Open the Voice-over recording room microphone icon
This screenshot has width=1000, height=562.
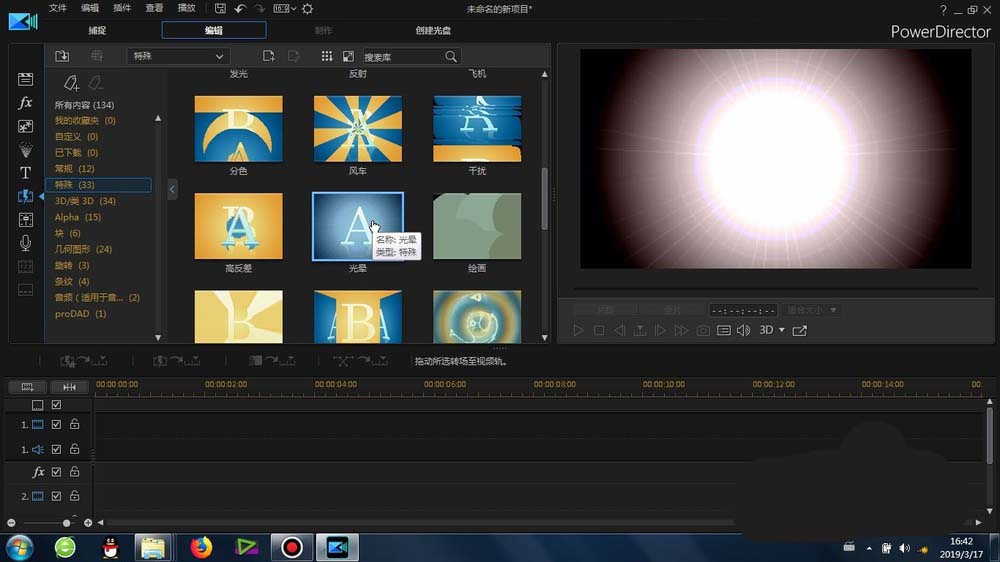tap(25, 243)
